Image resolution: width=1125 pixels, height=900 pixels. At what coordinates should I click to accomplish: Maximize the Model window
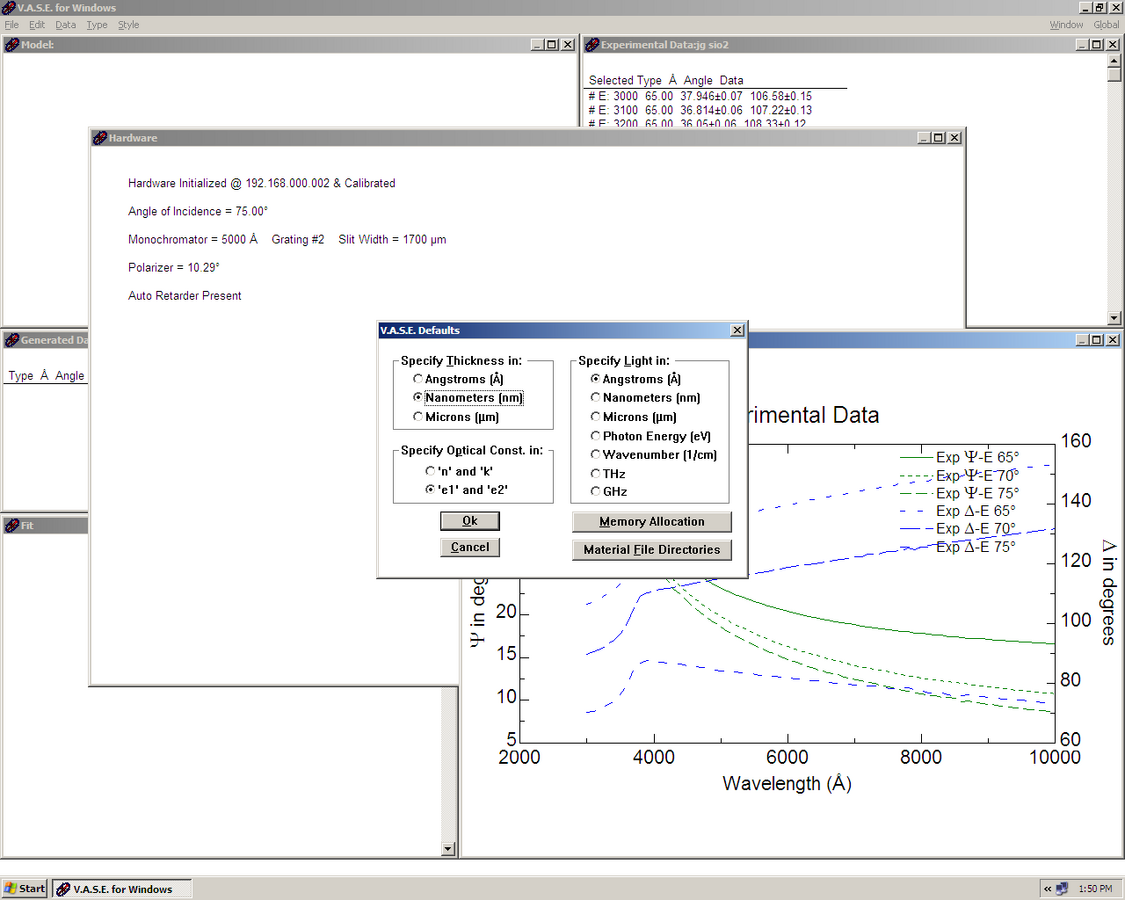(552, 44)
